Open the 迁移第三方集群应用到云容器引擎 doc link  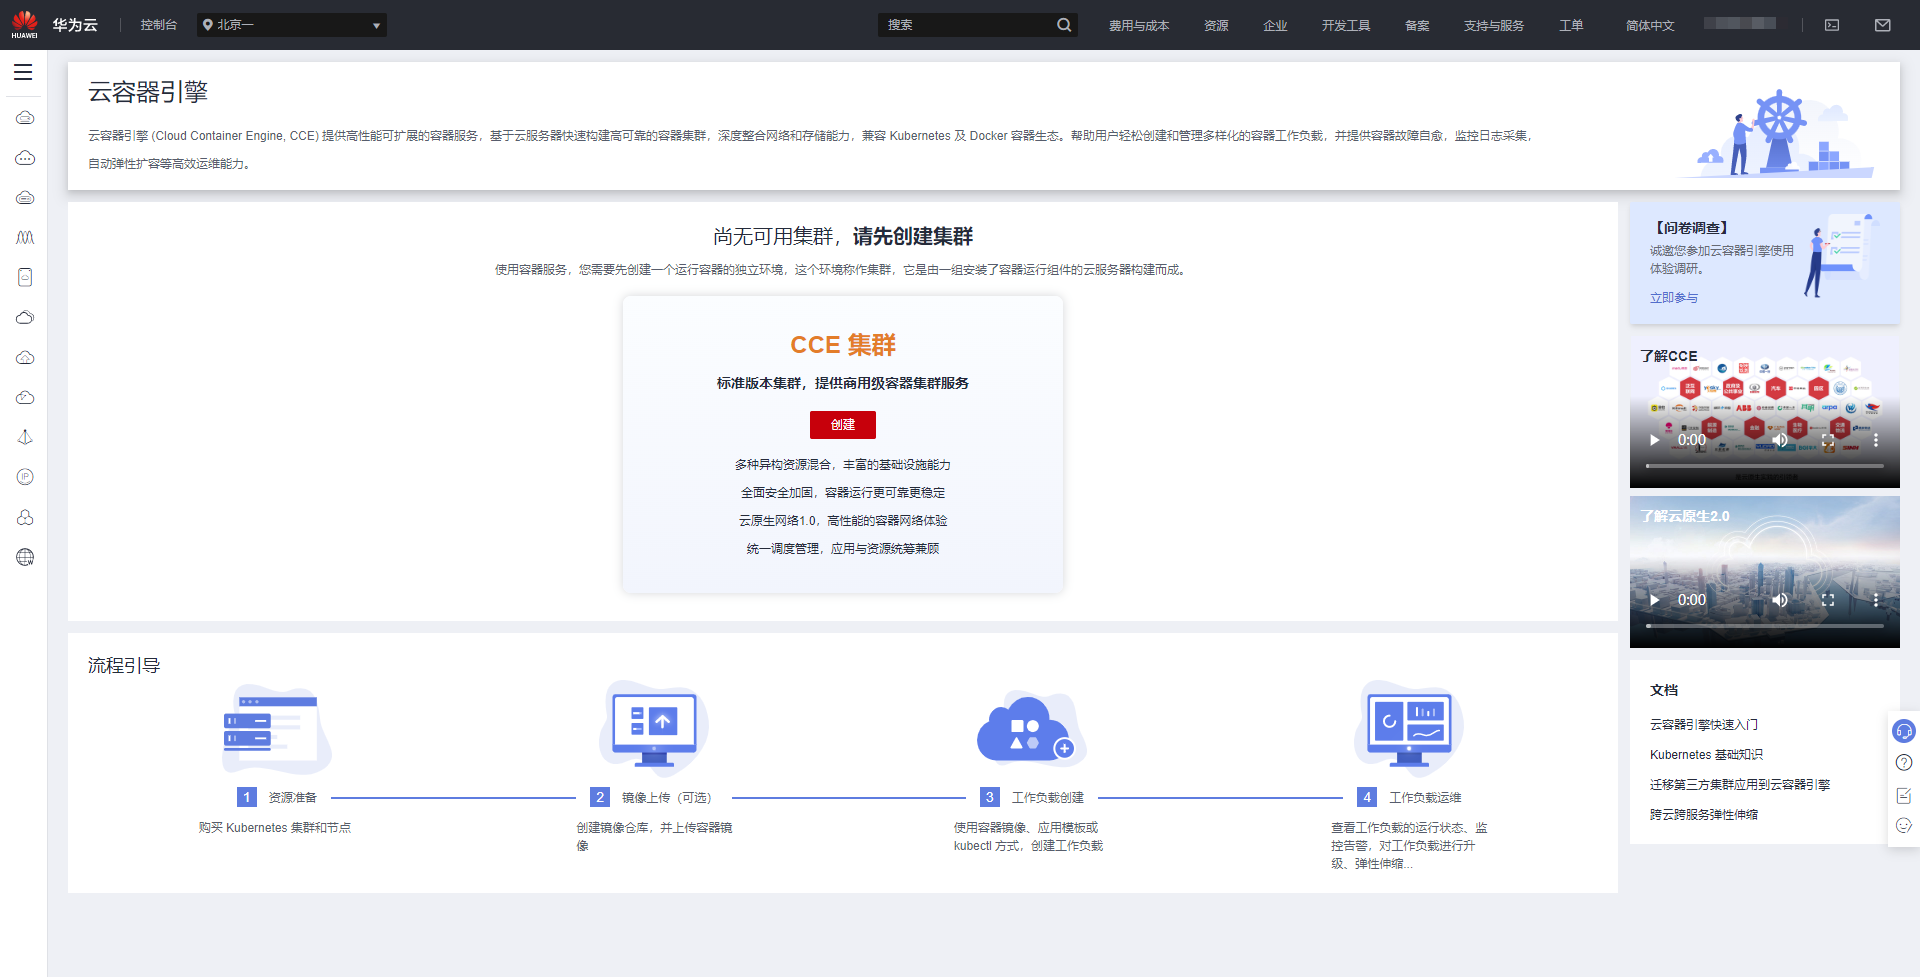click(1740, 785)
